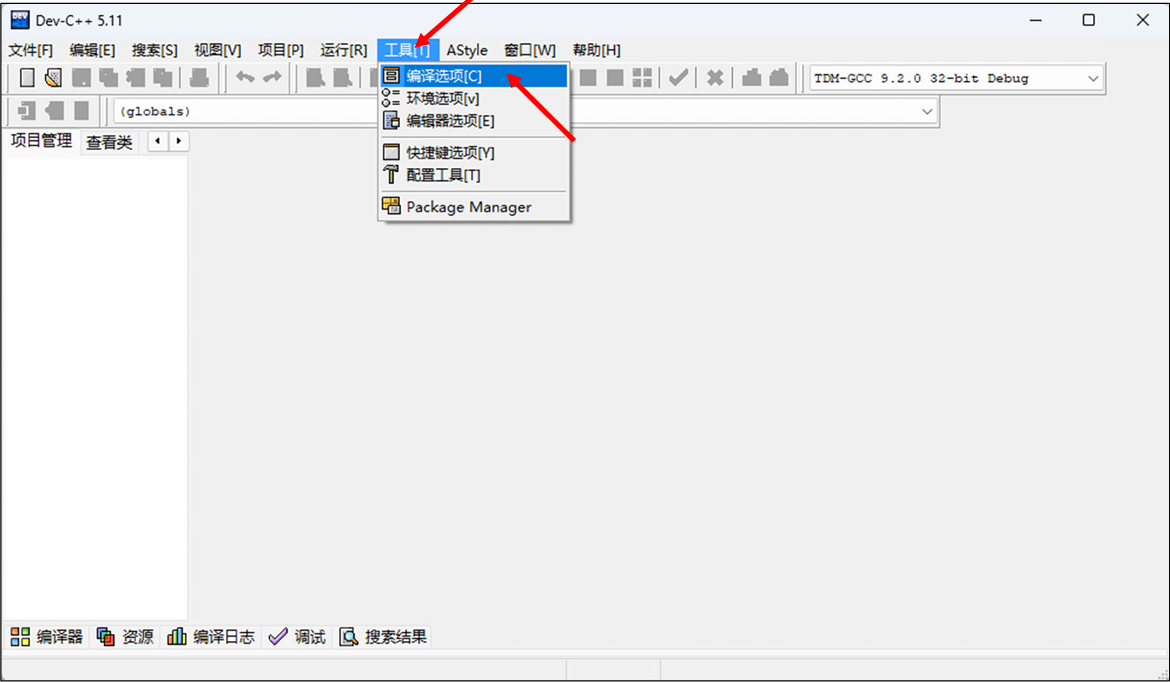Select the New file icon

27,77
